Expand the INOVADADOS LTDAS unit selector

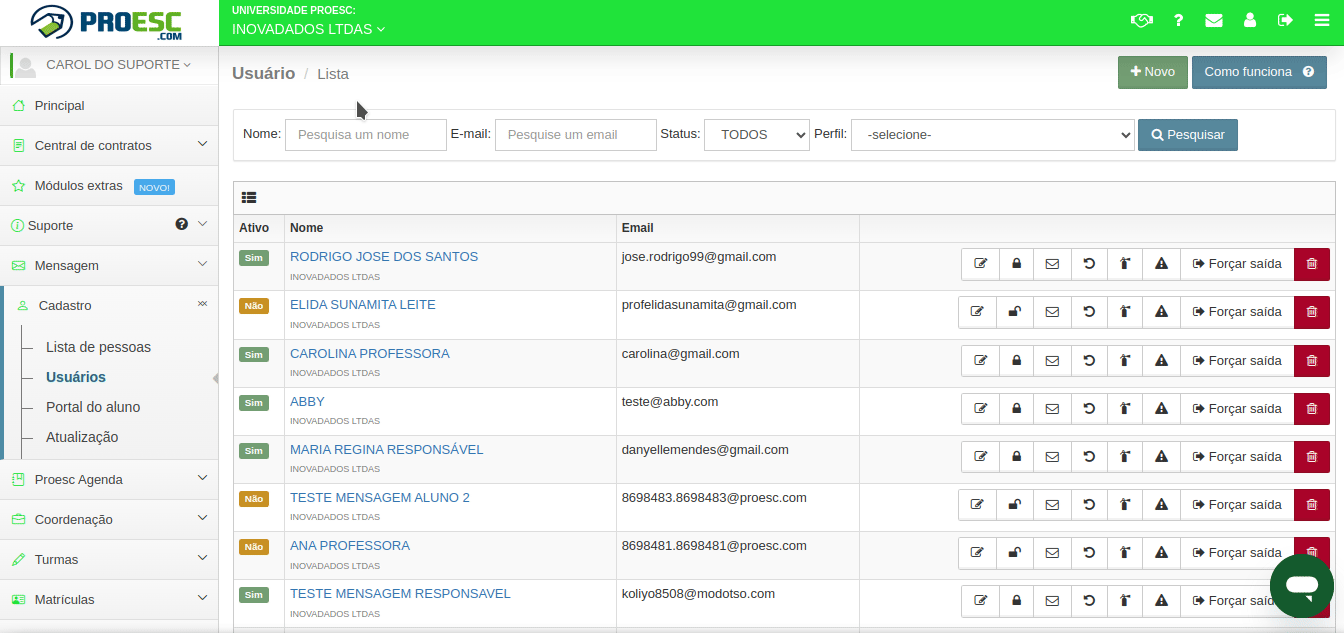(308, 29)
